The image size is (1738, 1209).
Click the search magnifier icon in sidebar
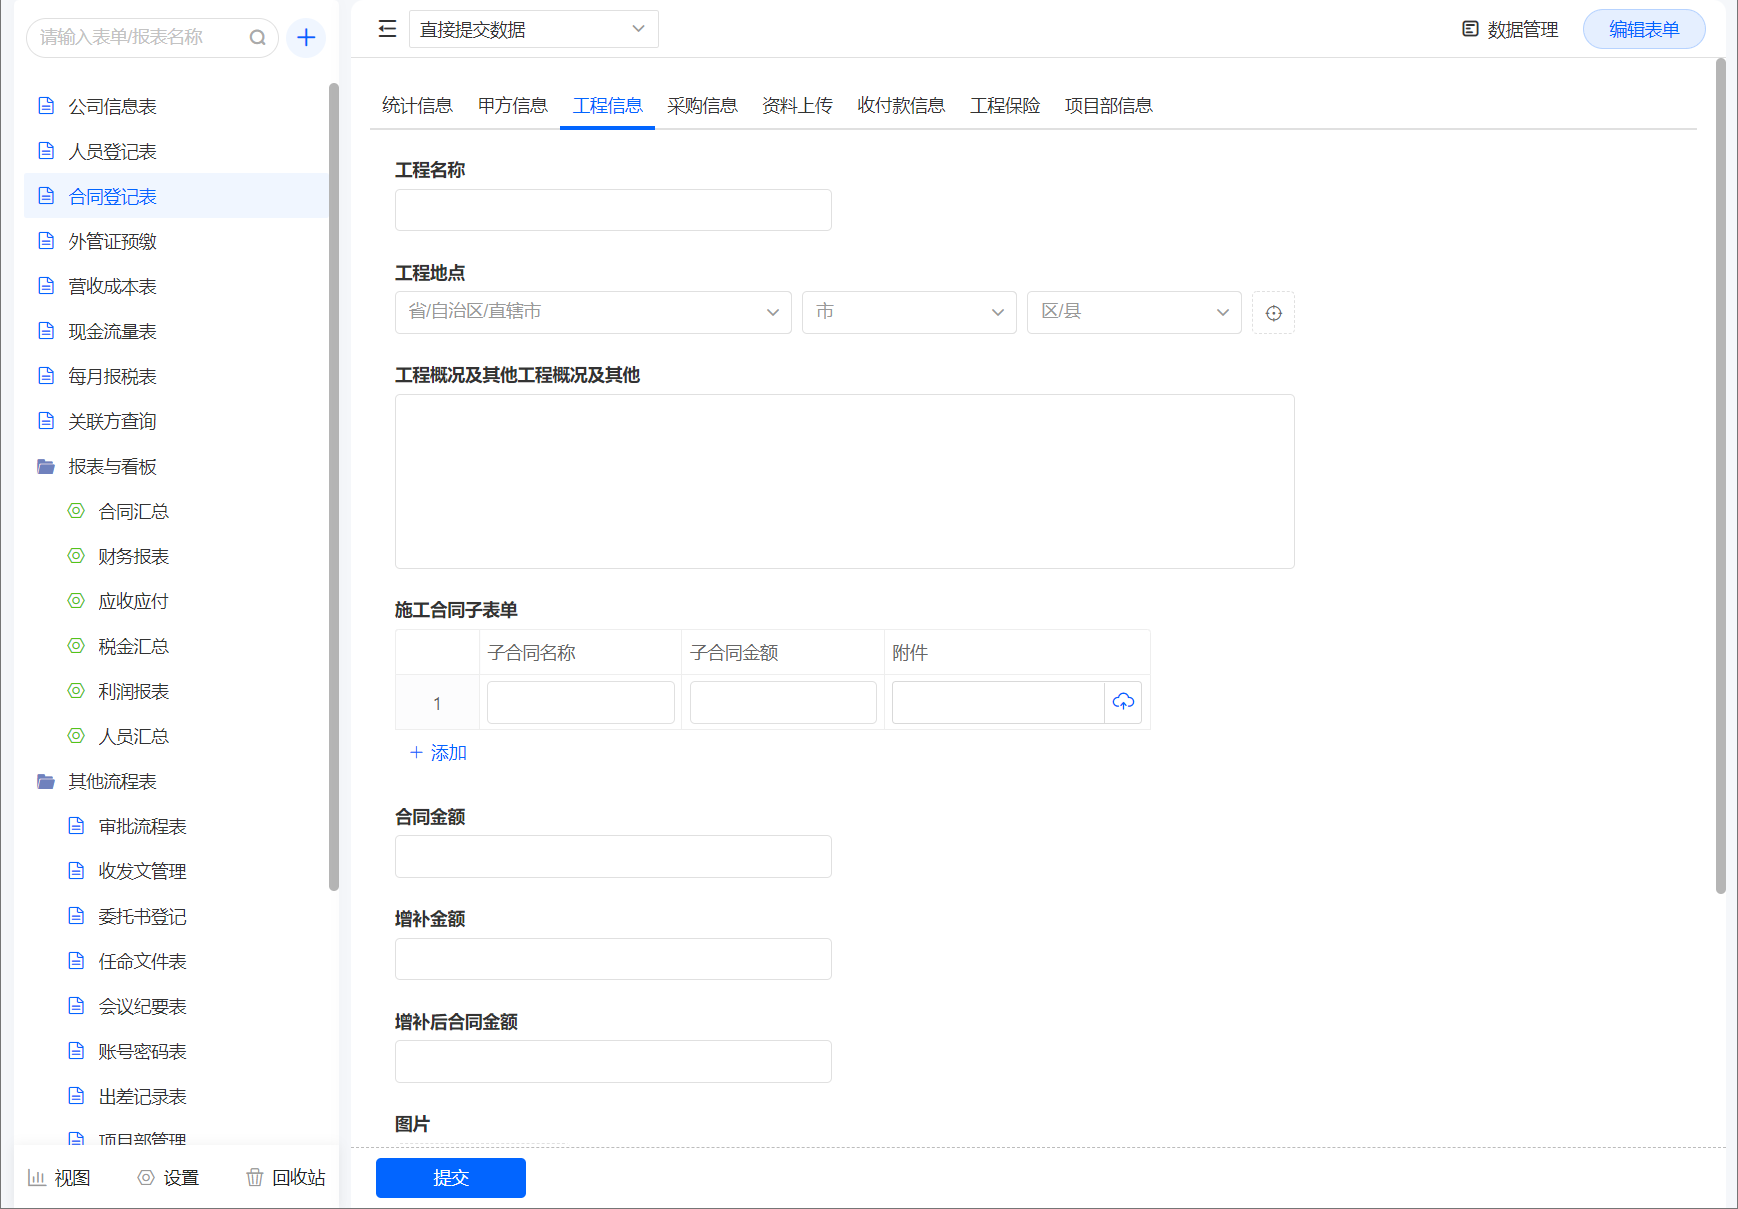257,38
